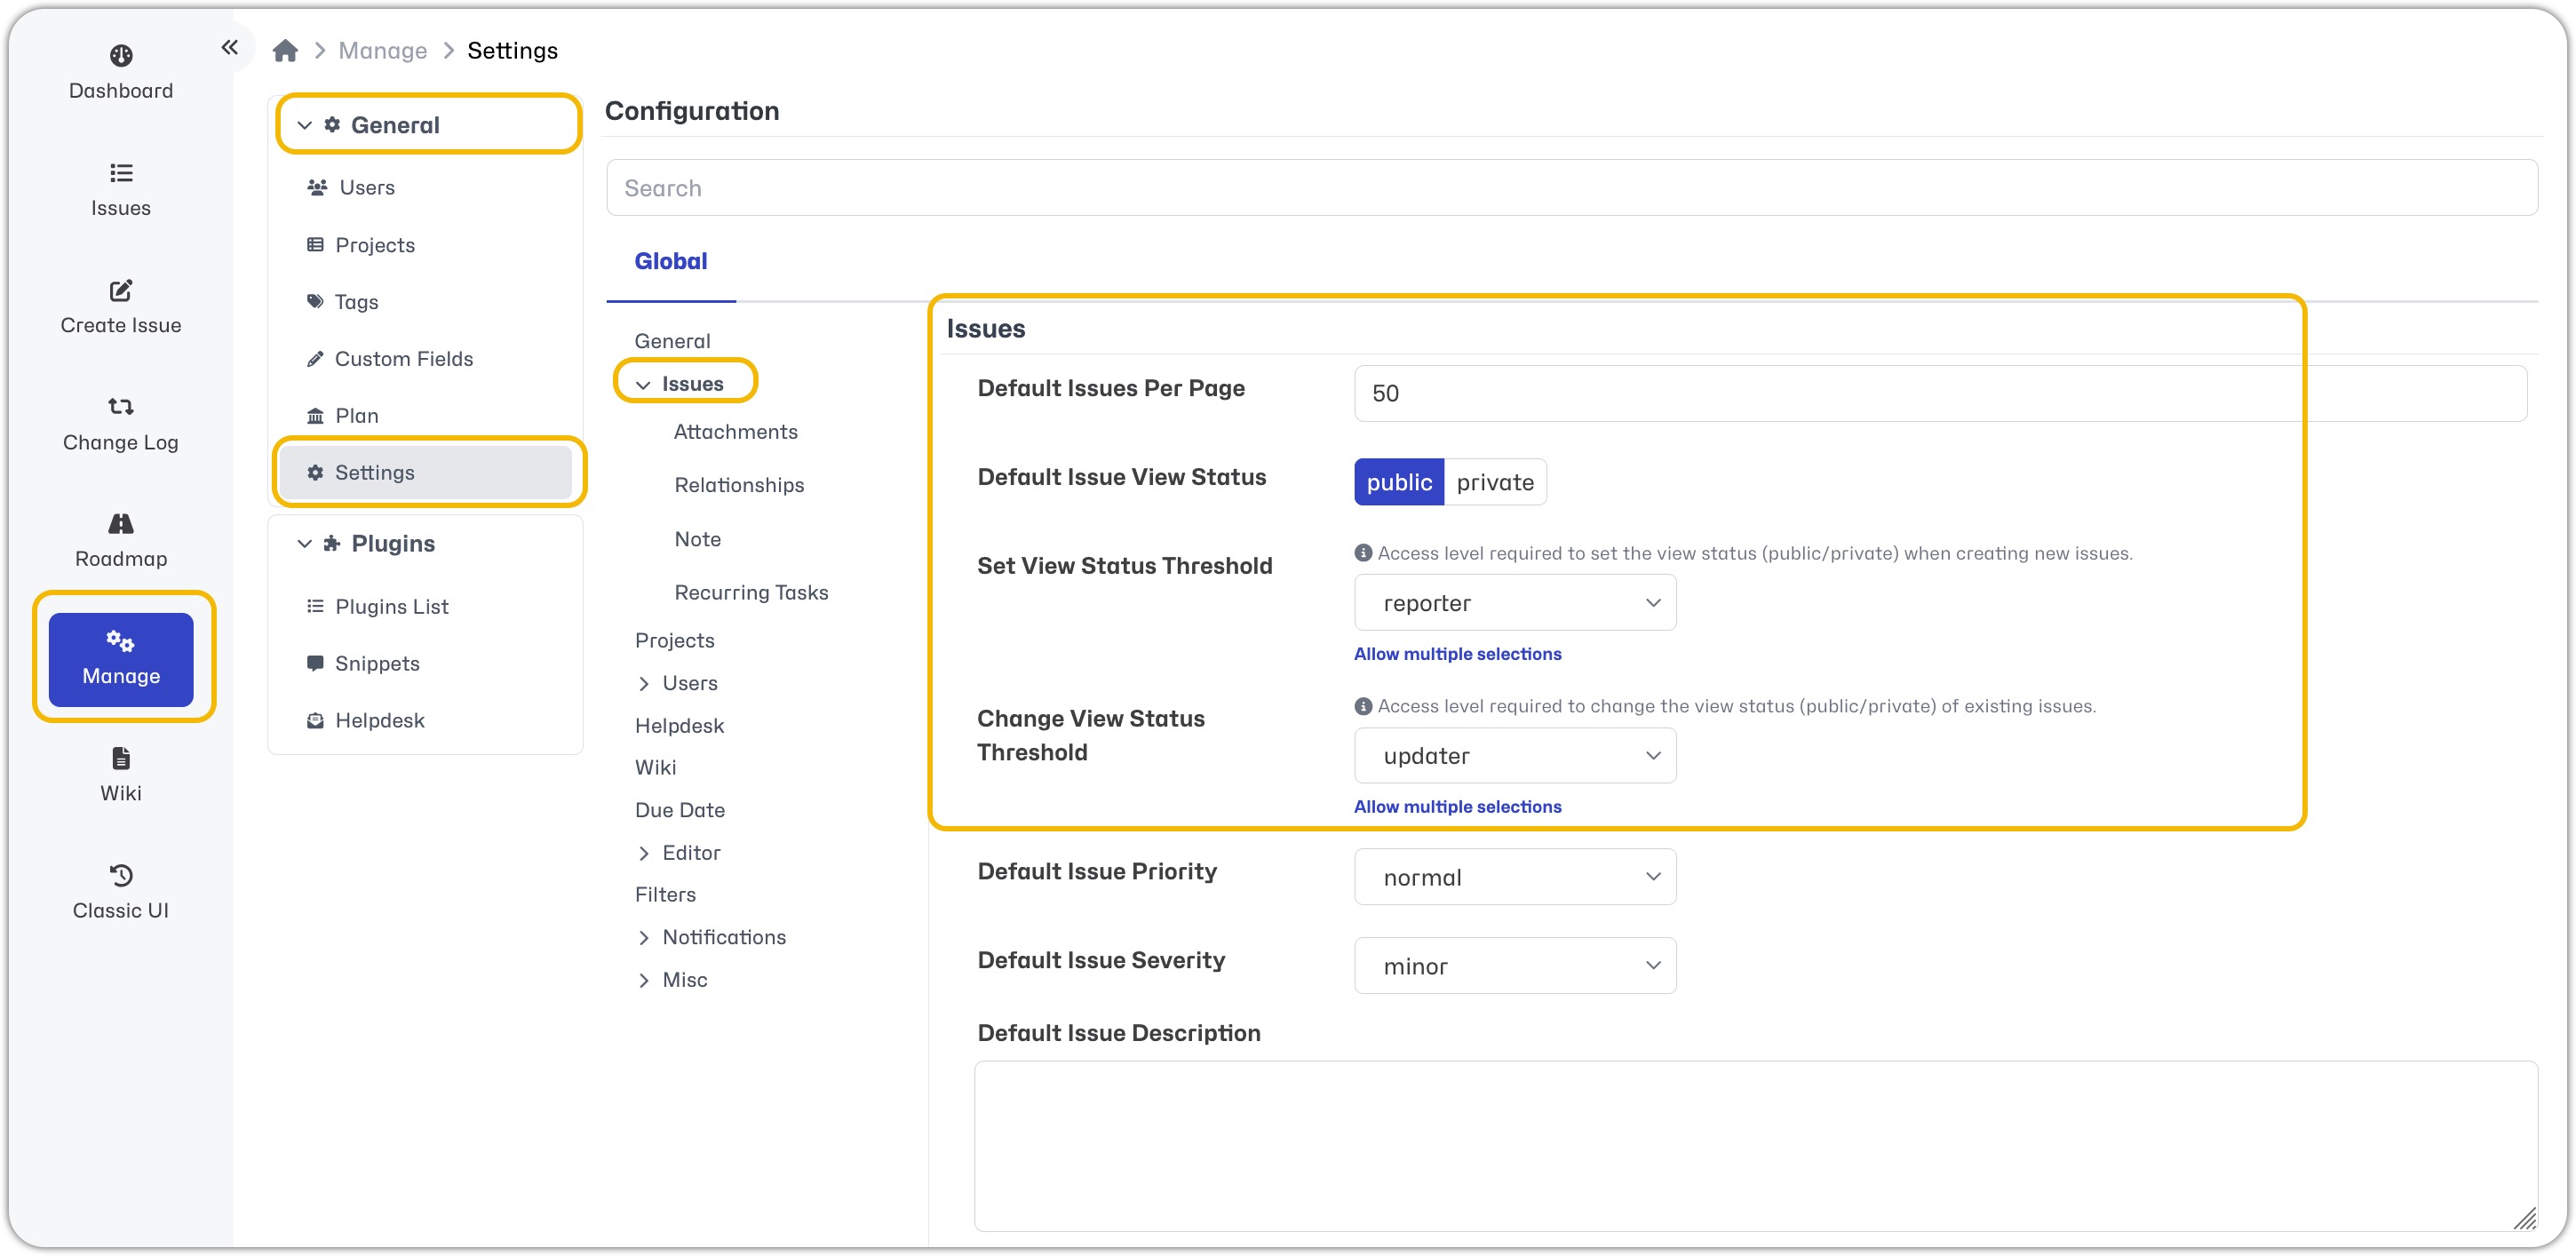Open Note settings
Viewport: 2576px width, 1256px height.
pyautogui.click(x=697, y=539)
